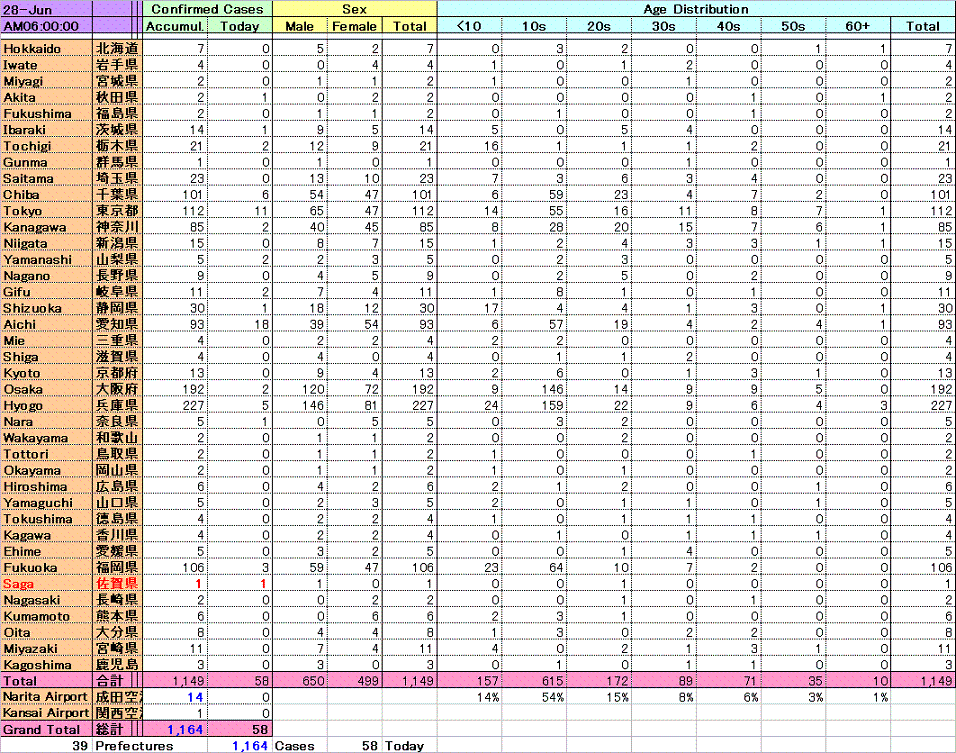Select the Total row Female sum 499
This screenshot has width=956, height=753.
pos(355,681)
